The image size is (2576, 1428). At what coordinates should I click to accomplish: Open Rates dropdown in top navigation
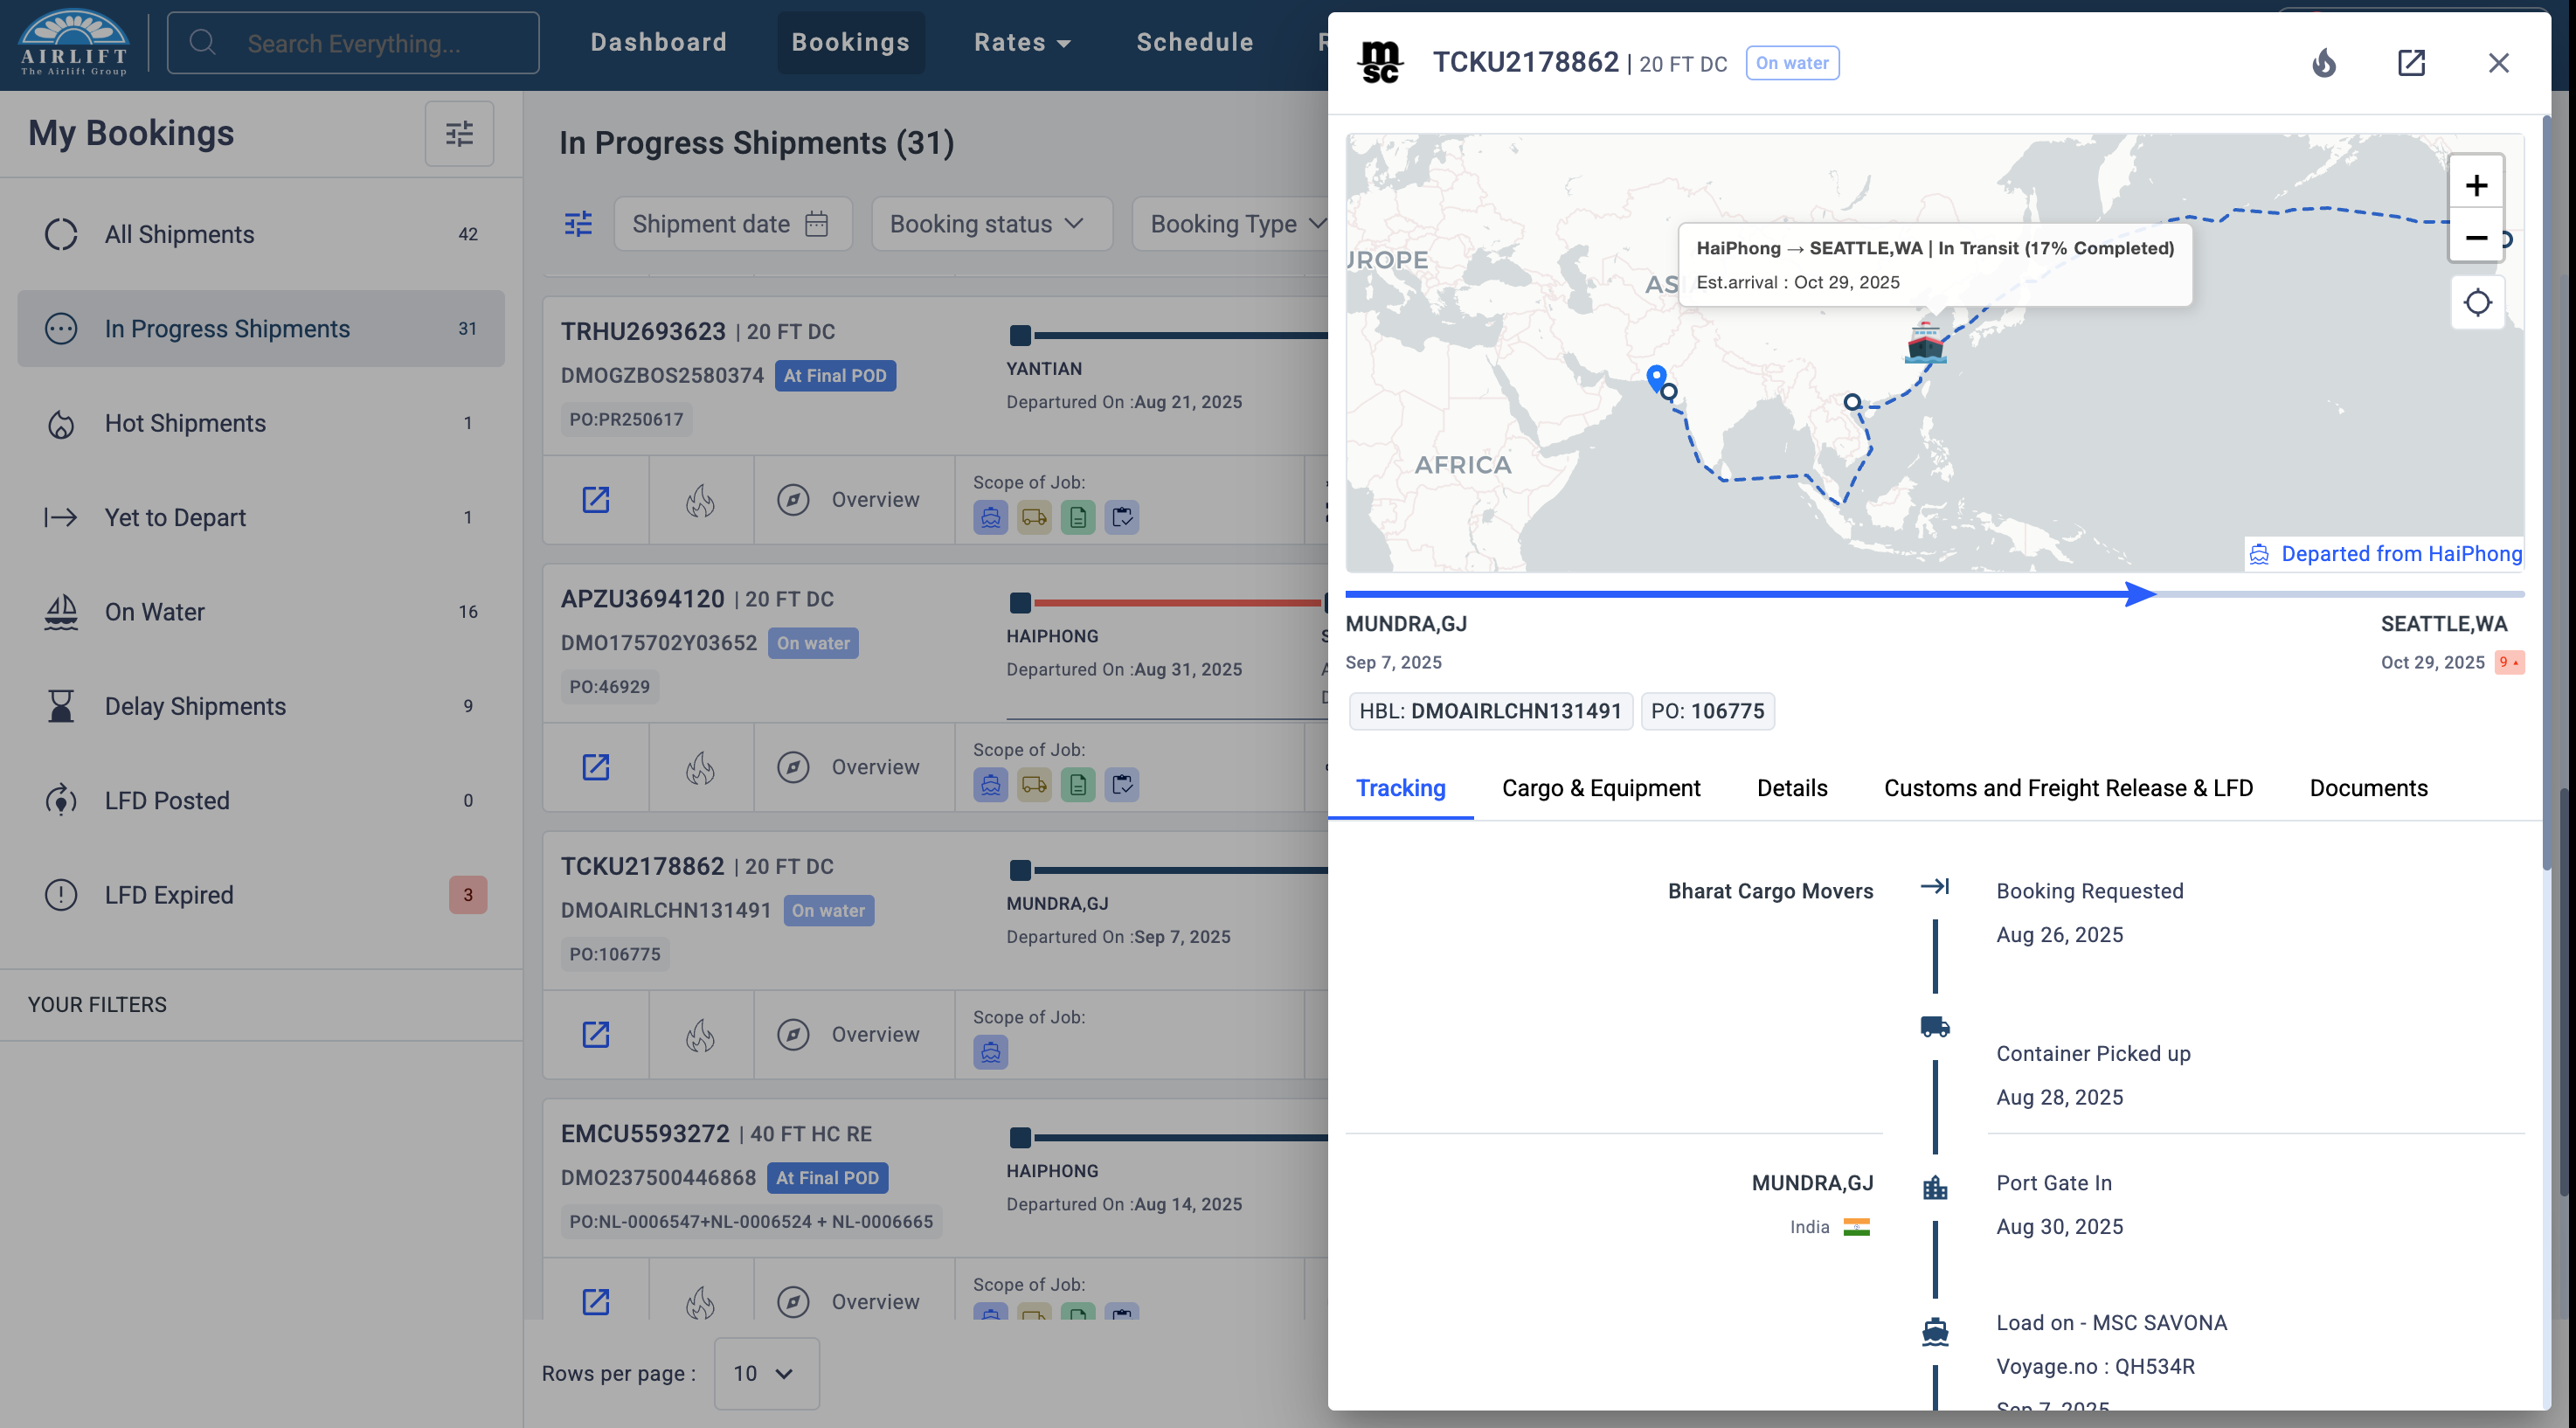(1021, 42)
